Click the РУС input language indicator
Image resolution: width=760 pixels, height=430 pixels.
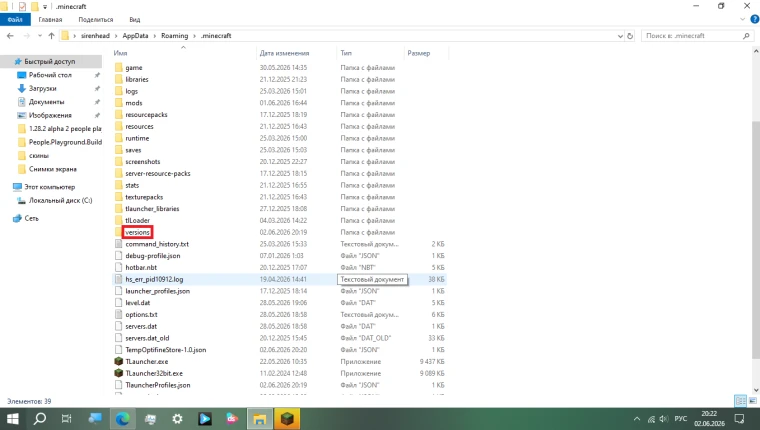[681, 418]
